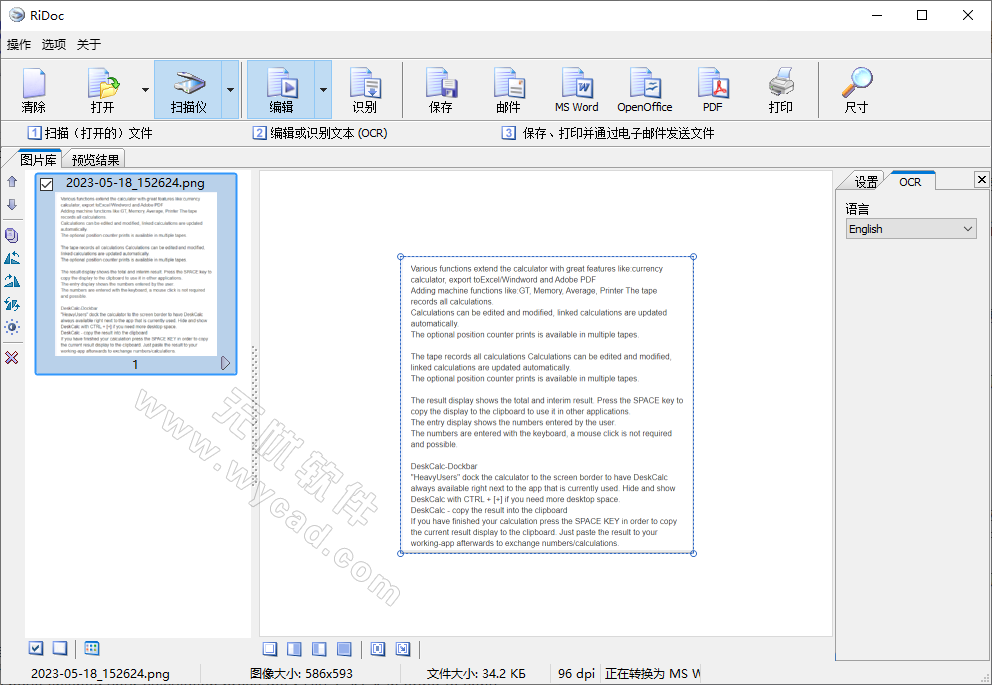Viewport: 992px width, 685px height.
Task: Open the 识别 (OCR recognize) tool
Action: point(365,89)
